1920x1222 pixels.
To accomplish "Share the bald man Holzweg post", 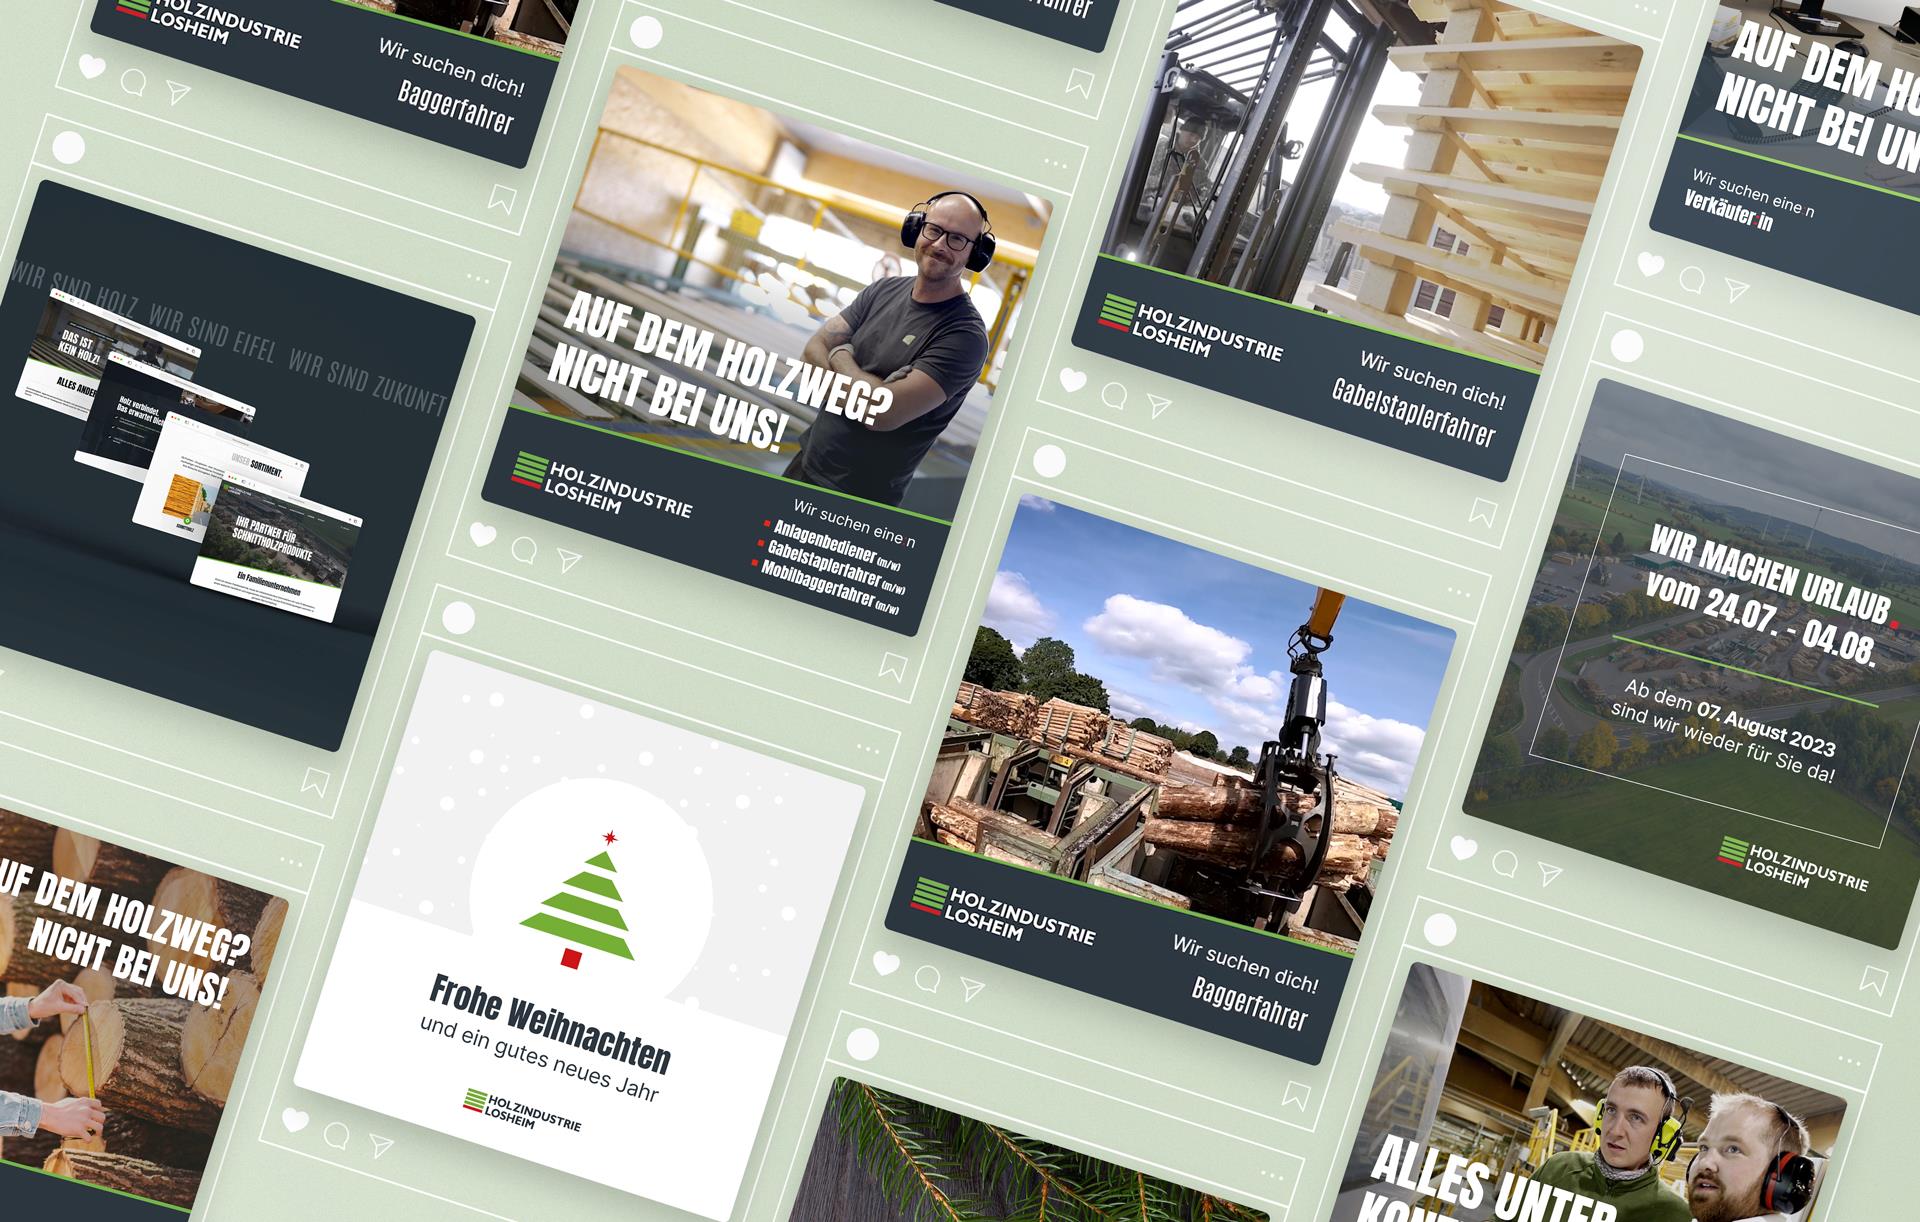I will 569,561.
